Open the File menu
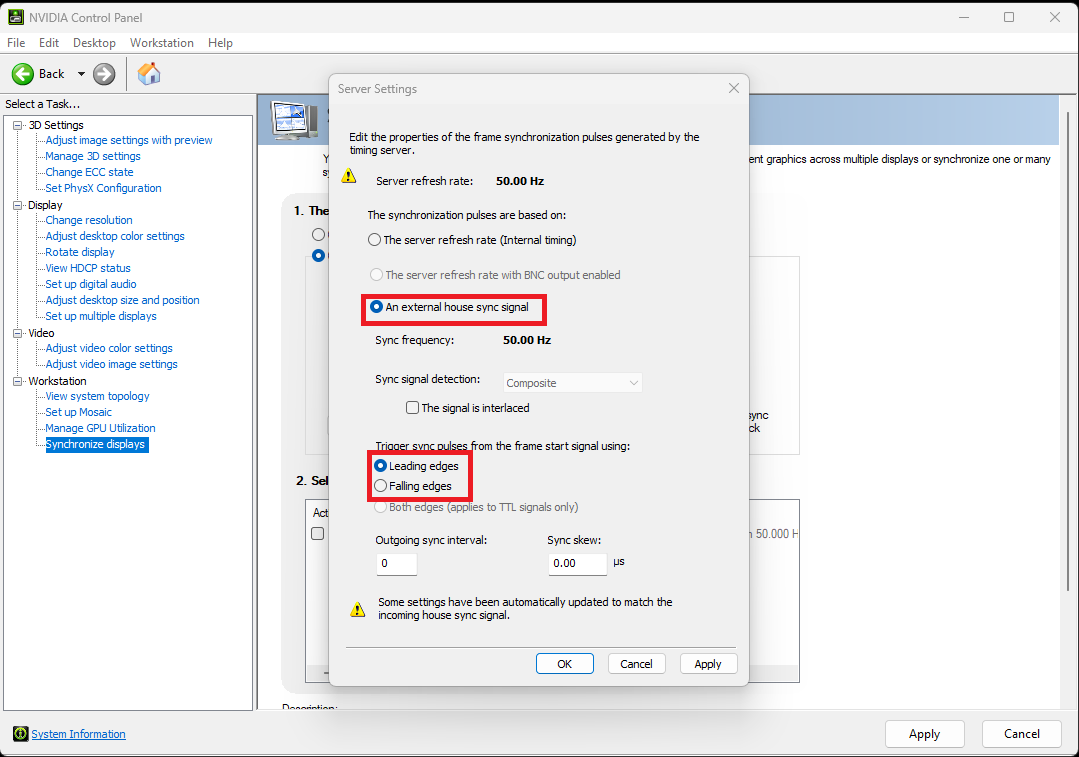 (16, 43)
